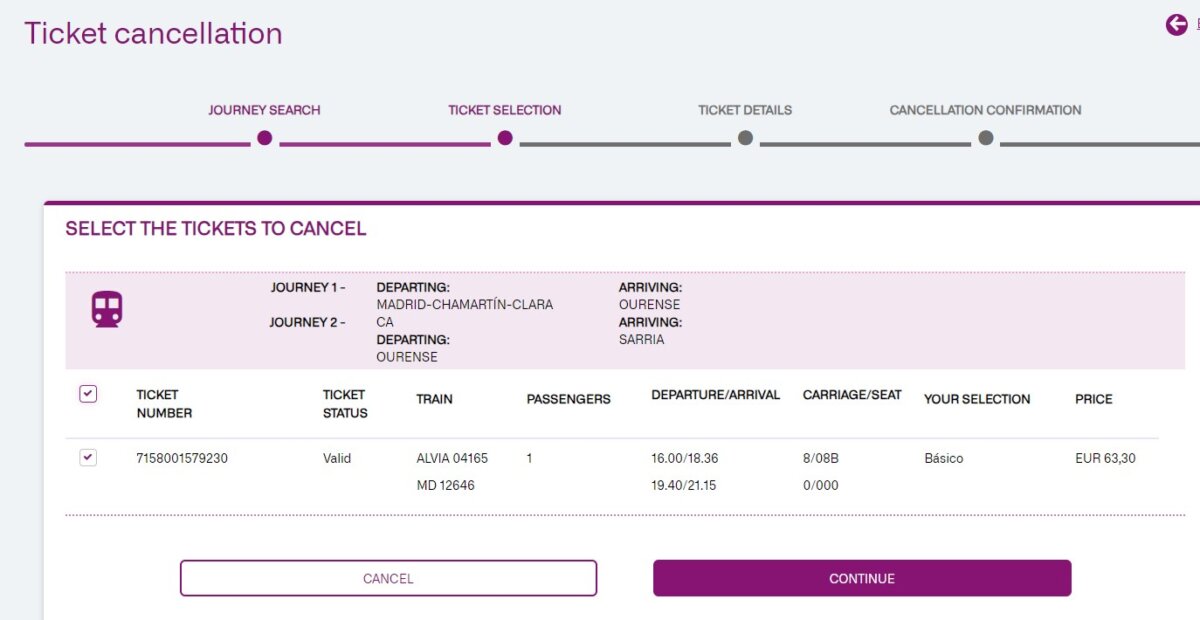Click the back arrow icon
The image size is (1200, 620).
point(1176,25)
